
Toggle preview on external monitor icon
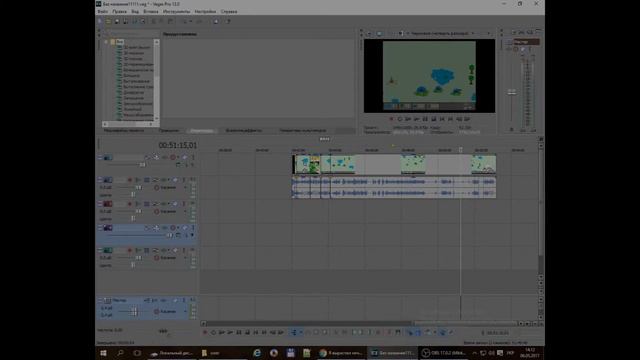379,33
